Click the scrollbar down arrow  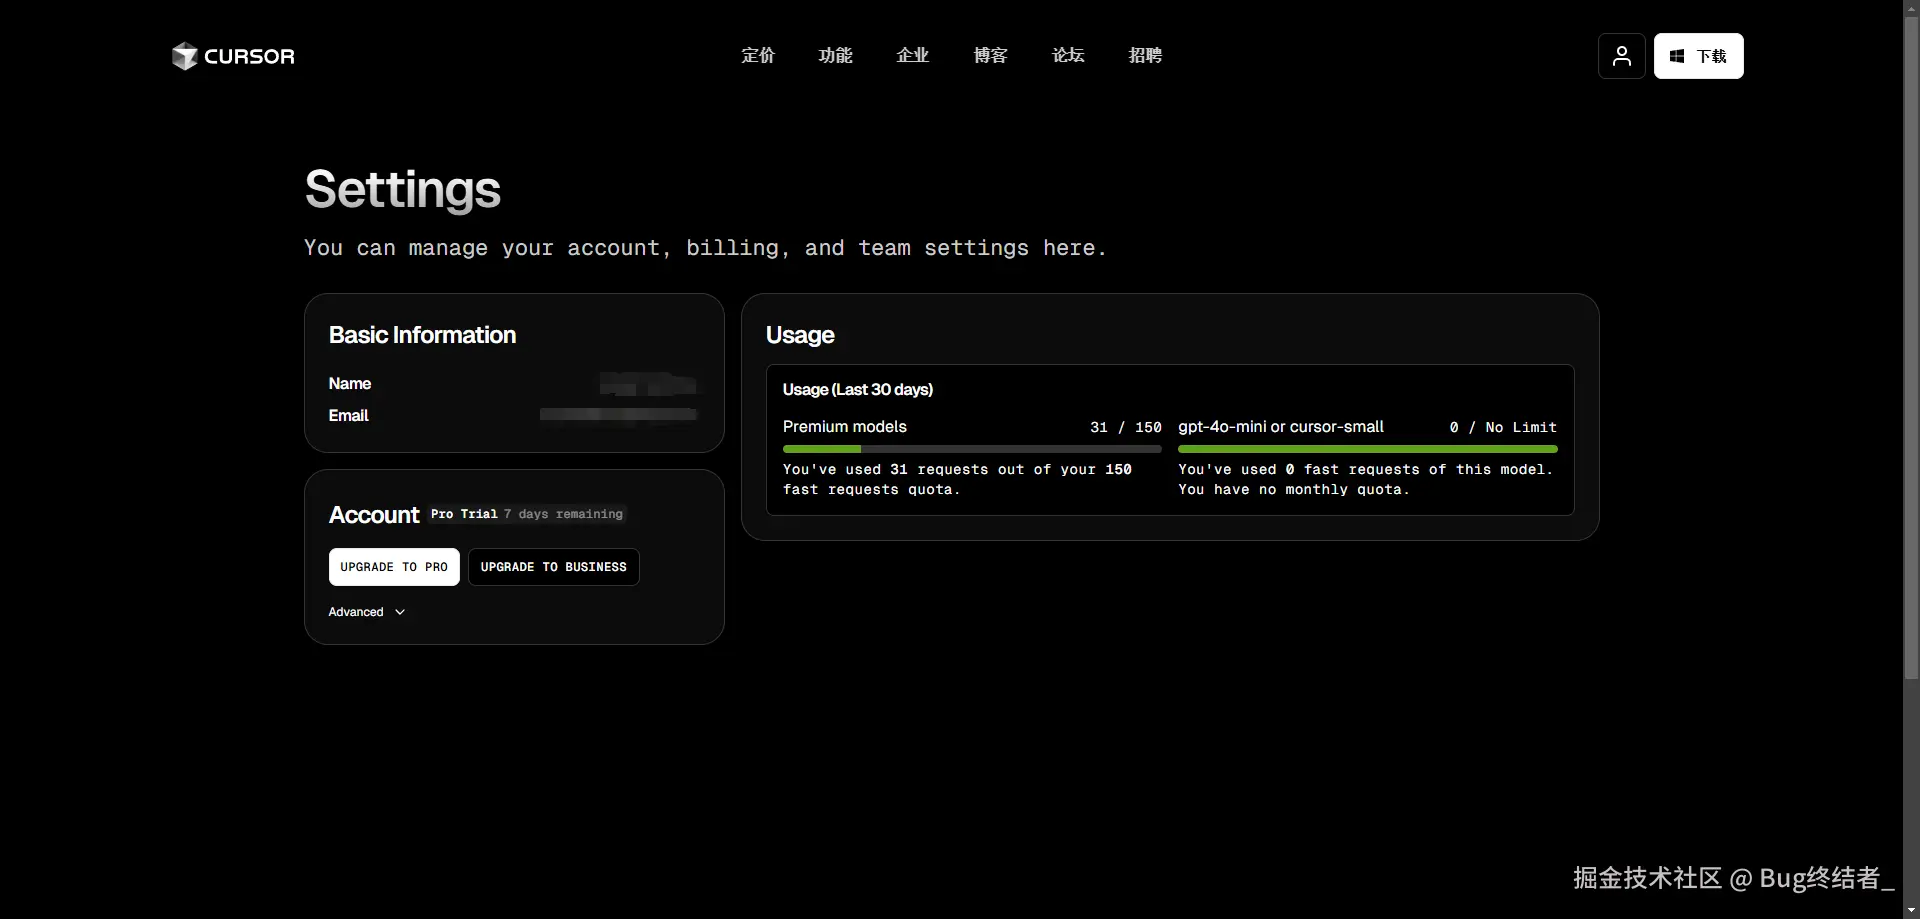(x=1911, y=910)
